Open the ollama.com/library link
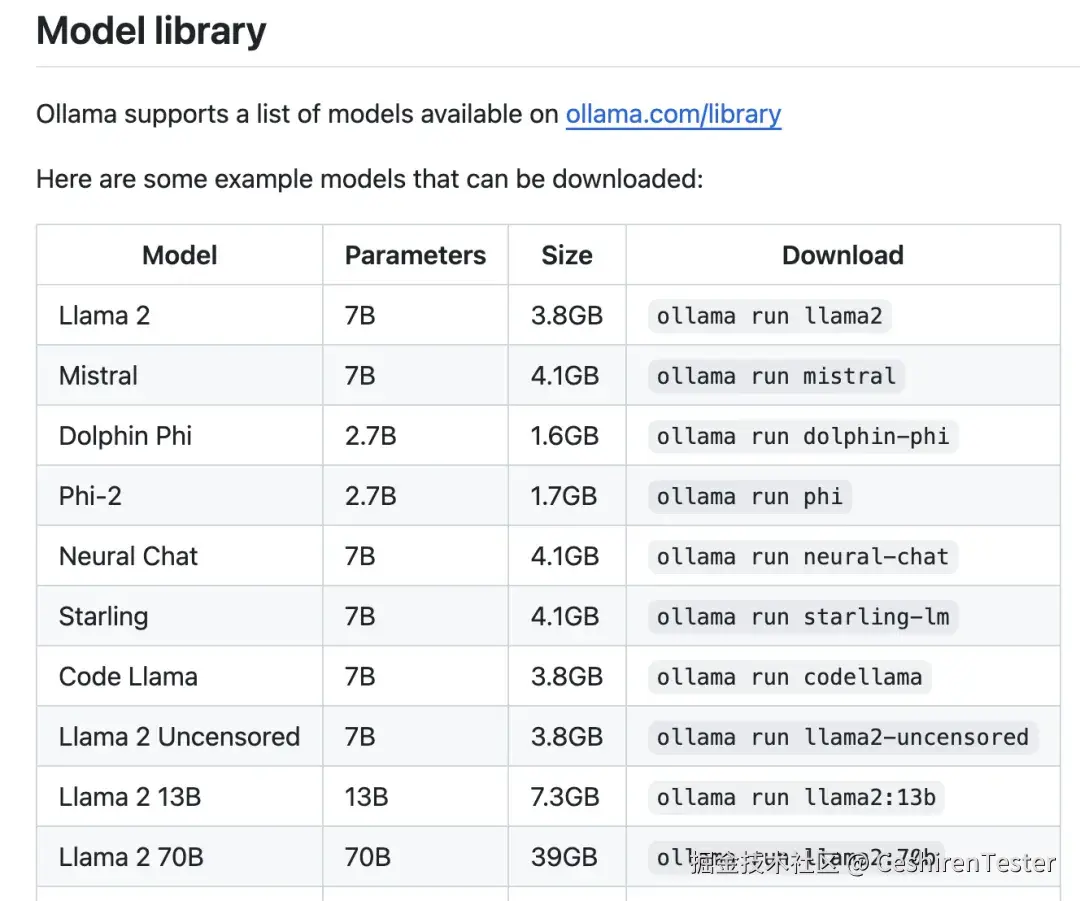This screenshot has height=901, width=1080. click(673, 114)
